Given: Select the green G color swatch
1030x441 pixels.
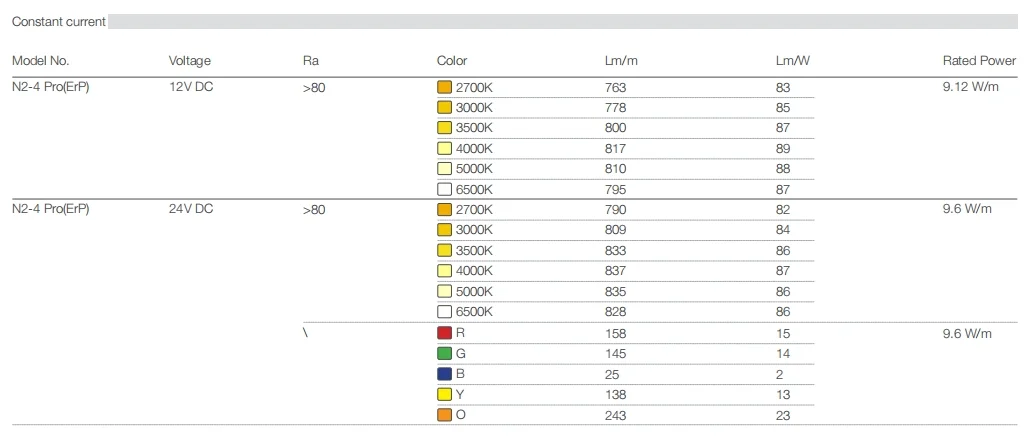Looking at the screenshot, I should coord(445,353).
